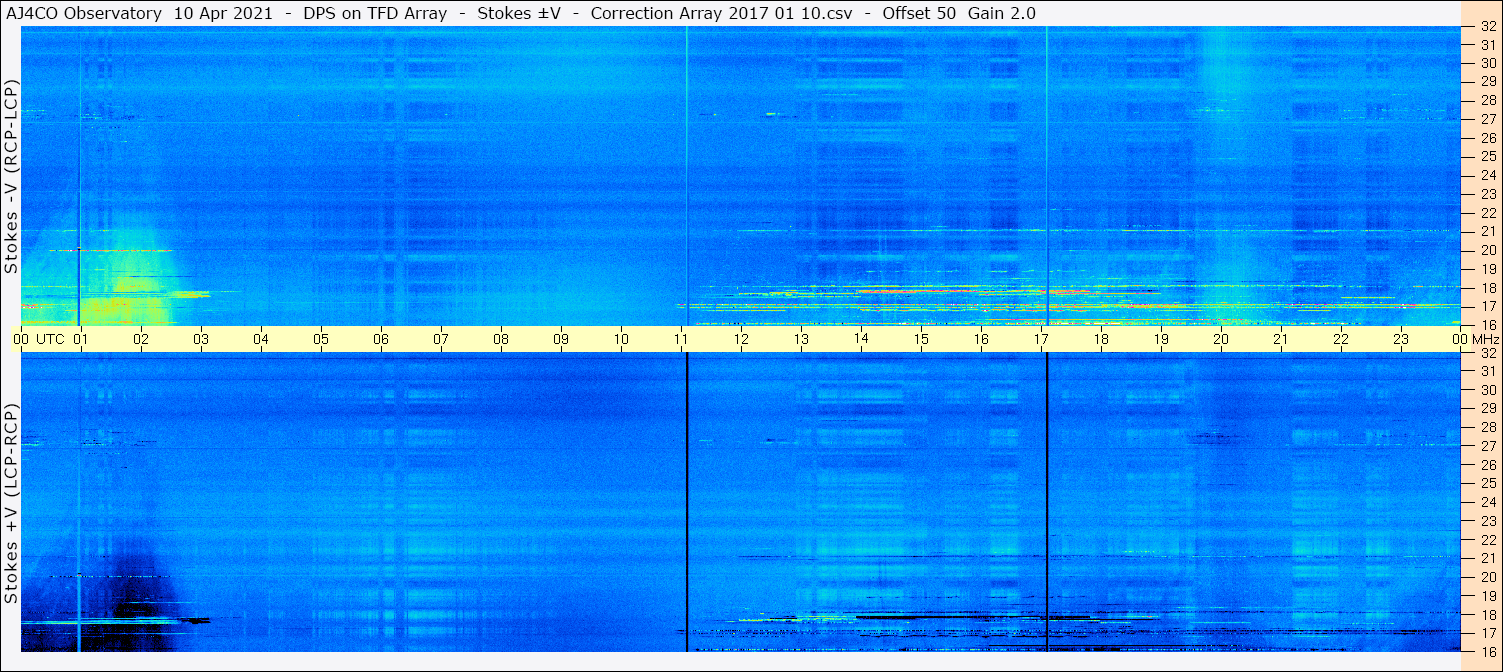Select the 12 hour mark on time axis
The width and height of the screenshot is (1503, 672).
click(x=741, y=339)
